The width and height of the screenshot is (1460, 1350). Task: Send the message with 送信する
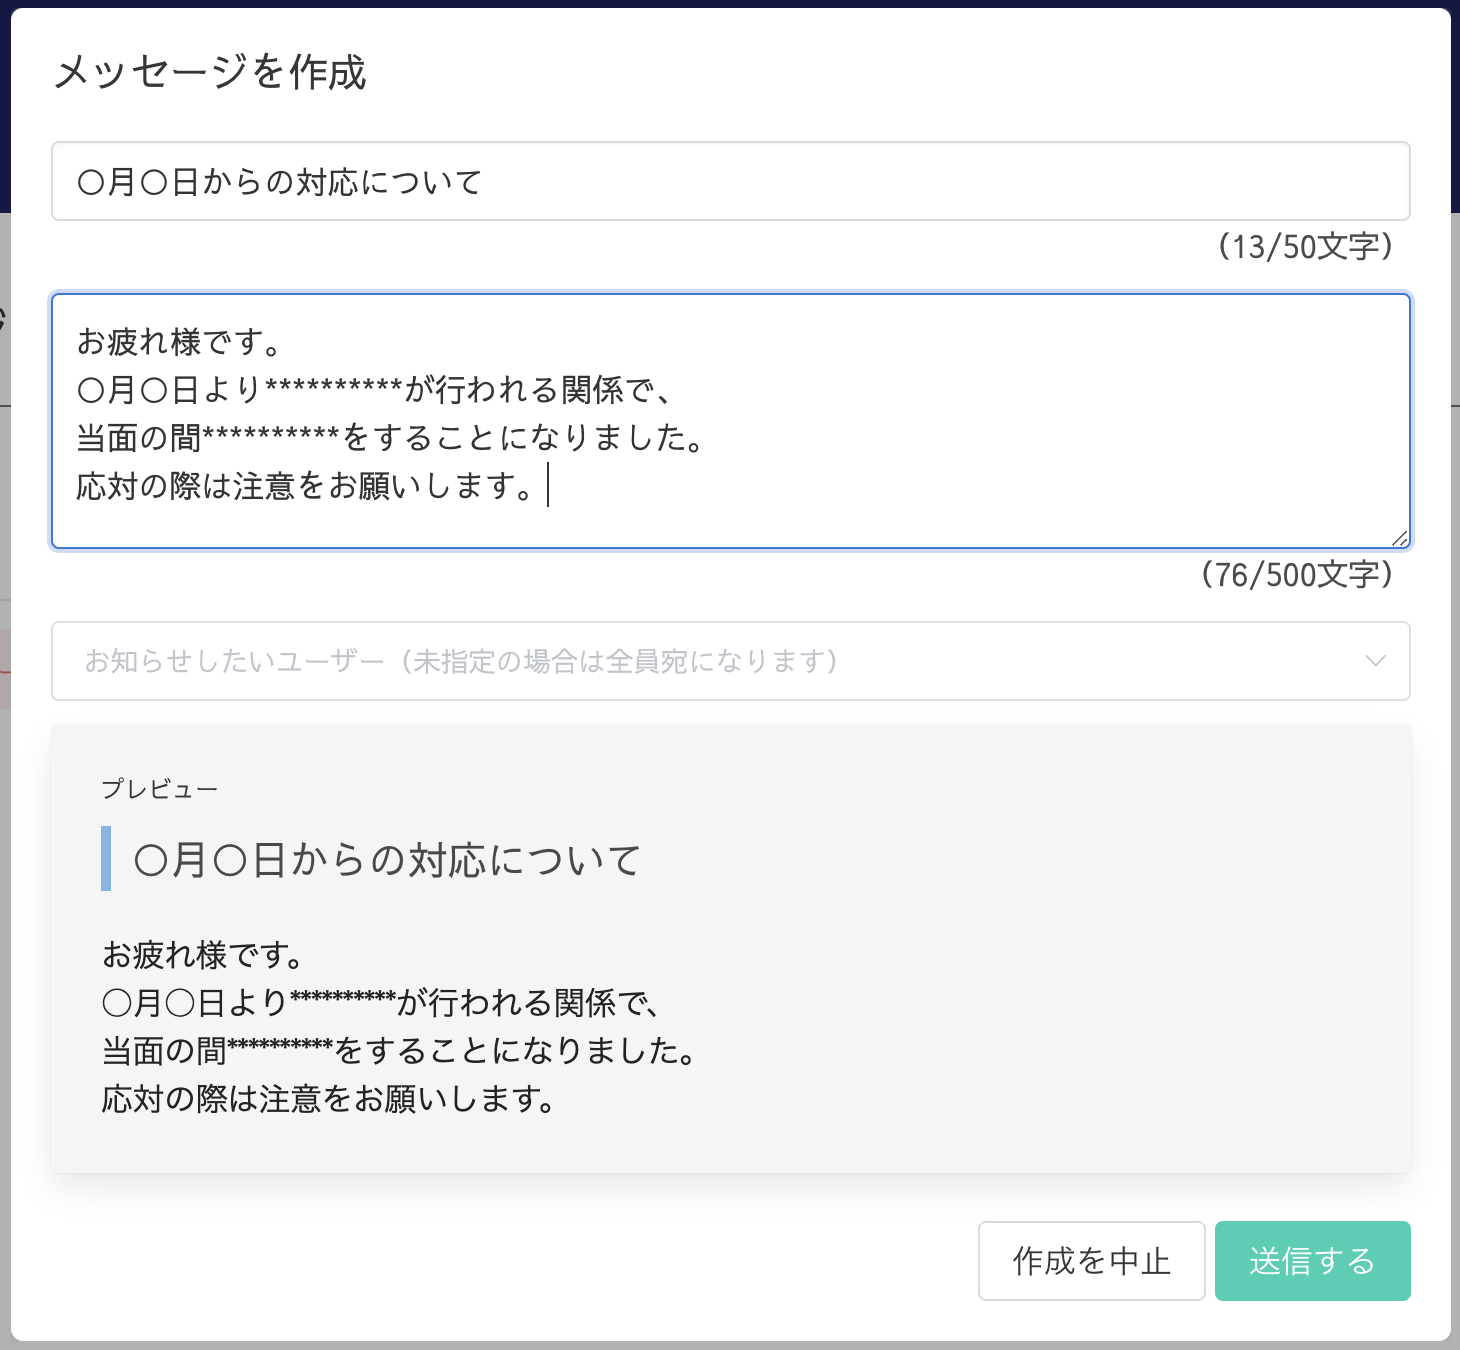[x=1312, y=1261]
